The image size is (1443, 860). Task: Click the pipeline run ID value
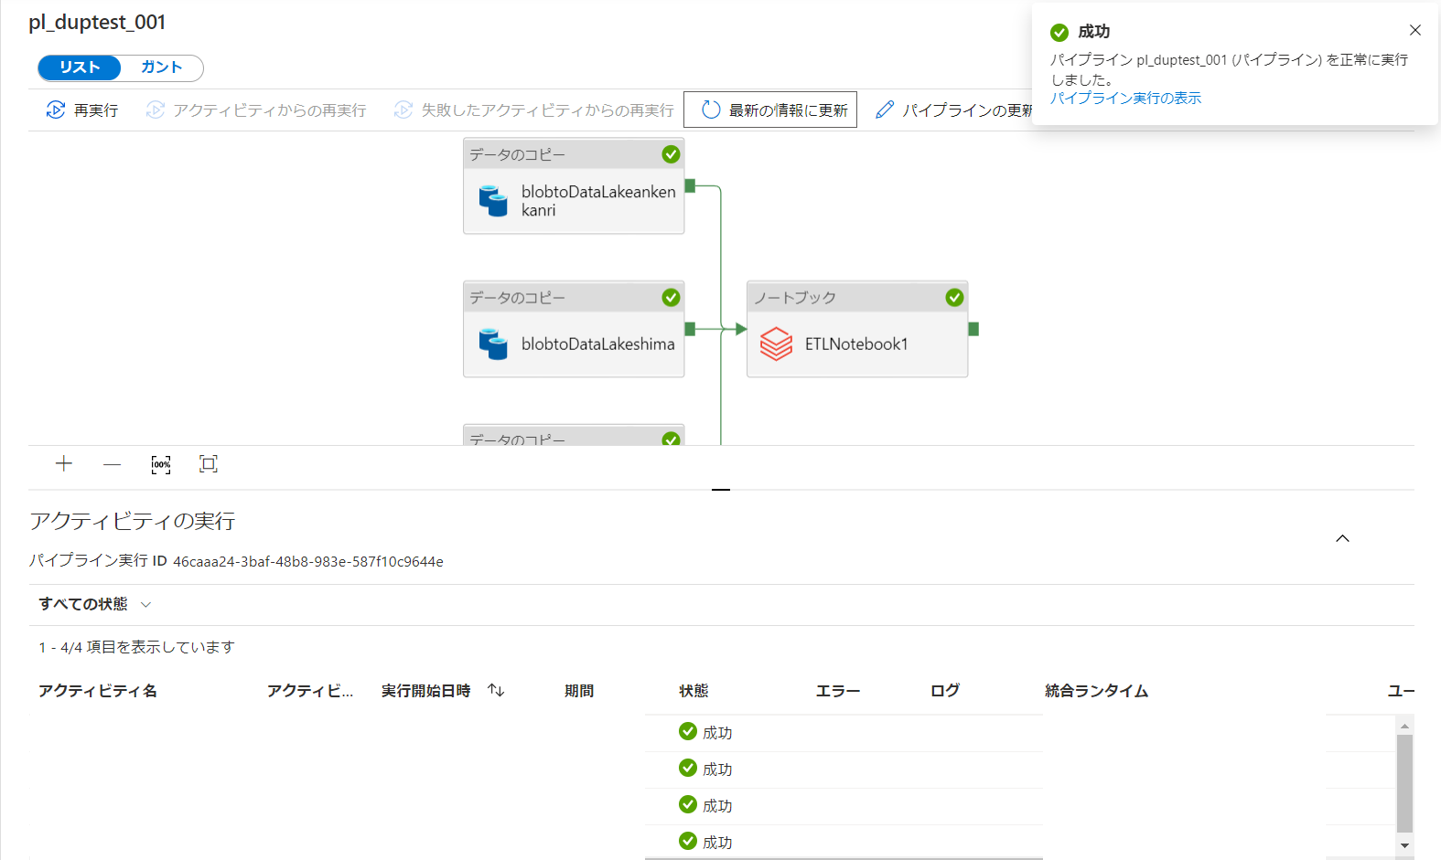pyautogui.click(x=308, y=562)
